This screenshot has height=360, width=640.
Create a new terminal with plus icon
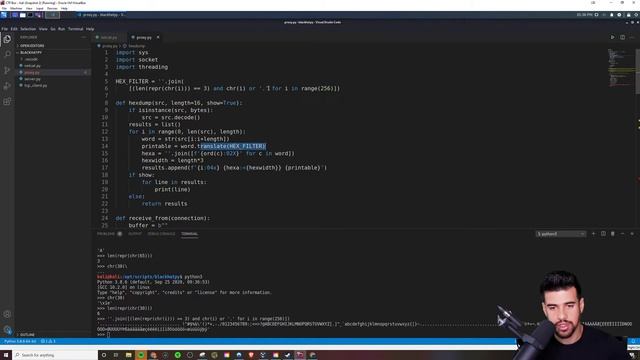(x=593, y=234)
